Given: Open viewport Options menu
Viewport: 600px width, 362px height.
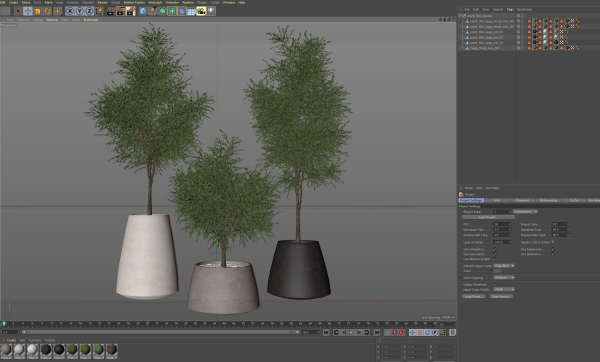Looking at the screenshot, I should coord(52,20).
